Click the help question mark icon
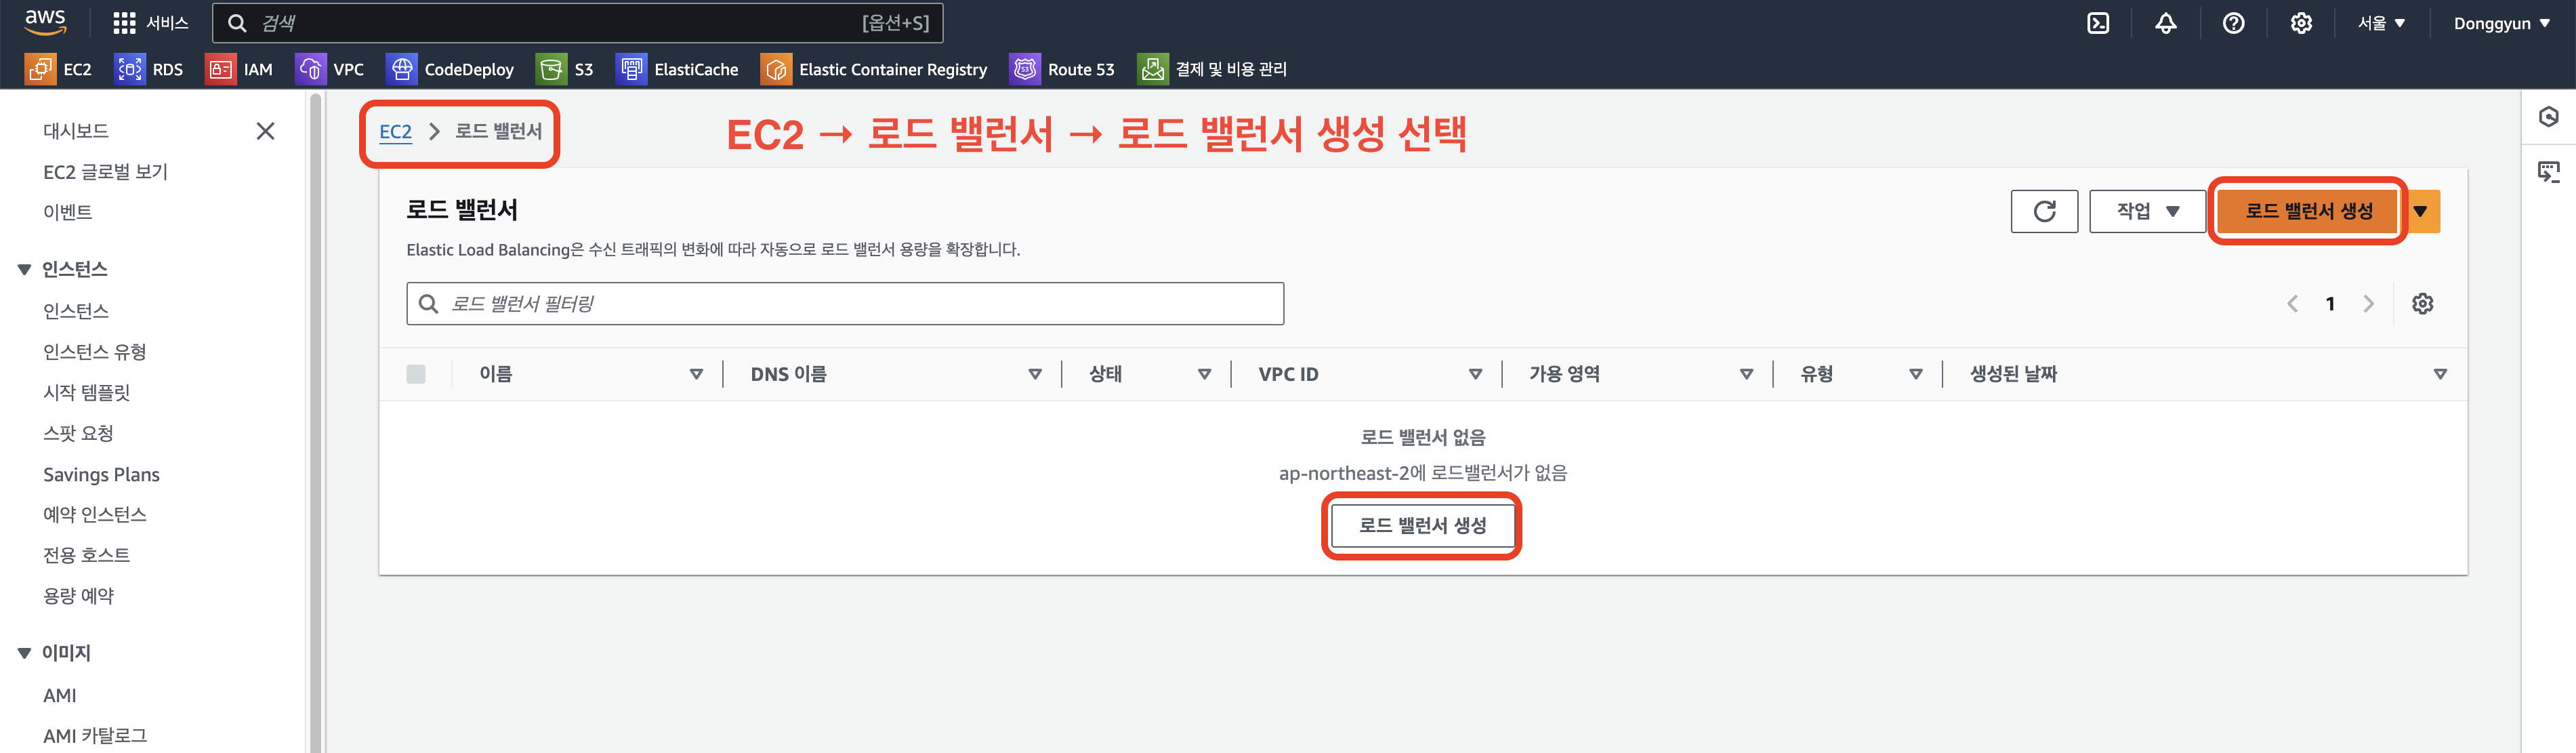The height and width of the screenshot is (753, 2576). [x=2233, y=23]
